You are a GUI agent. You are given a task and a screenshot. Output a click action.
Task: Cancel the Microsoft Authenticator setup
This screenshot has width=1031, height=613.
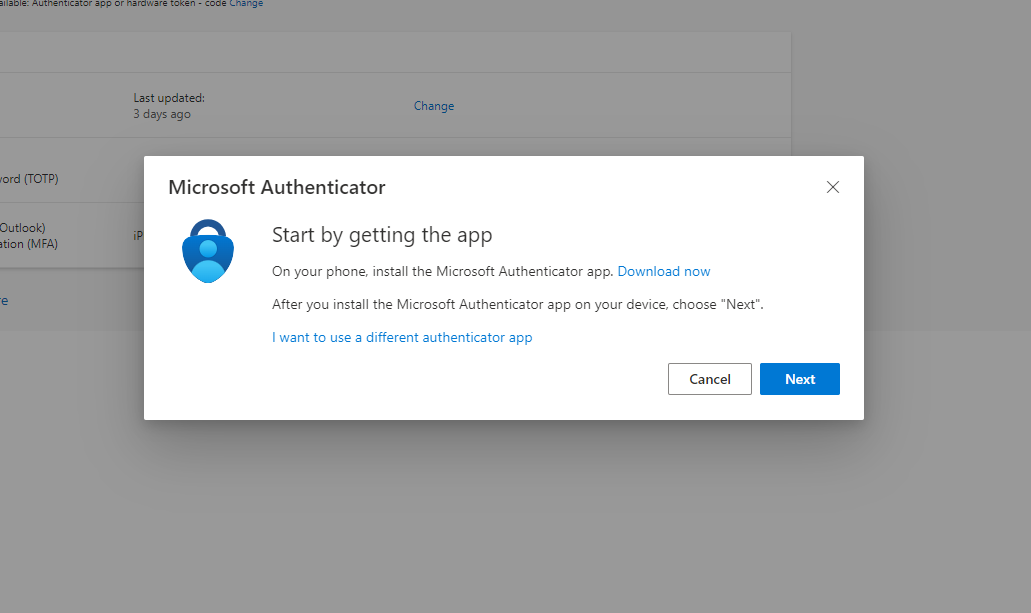click(709, 379)
